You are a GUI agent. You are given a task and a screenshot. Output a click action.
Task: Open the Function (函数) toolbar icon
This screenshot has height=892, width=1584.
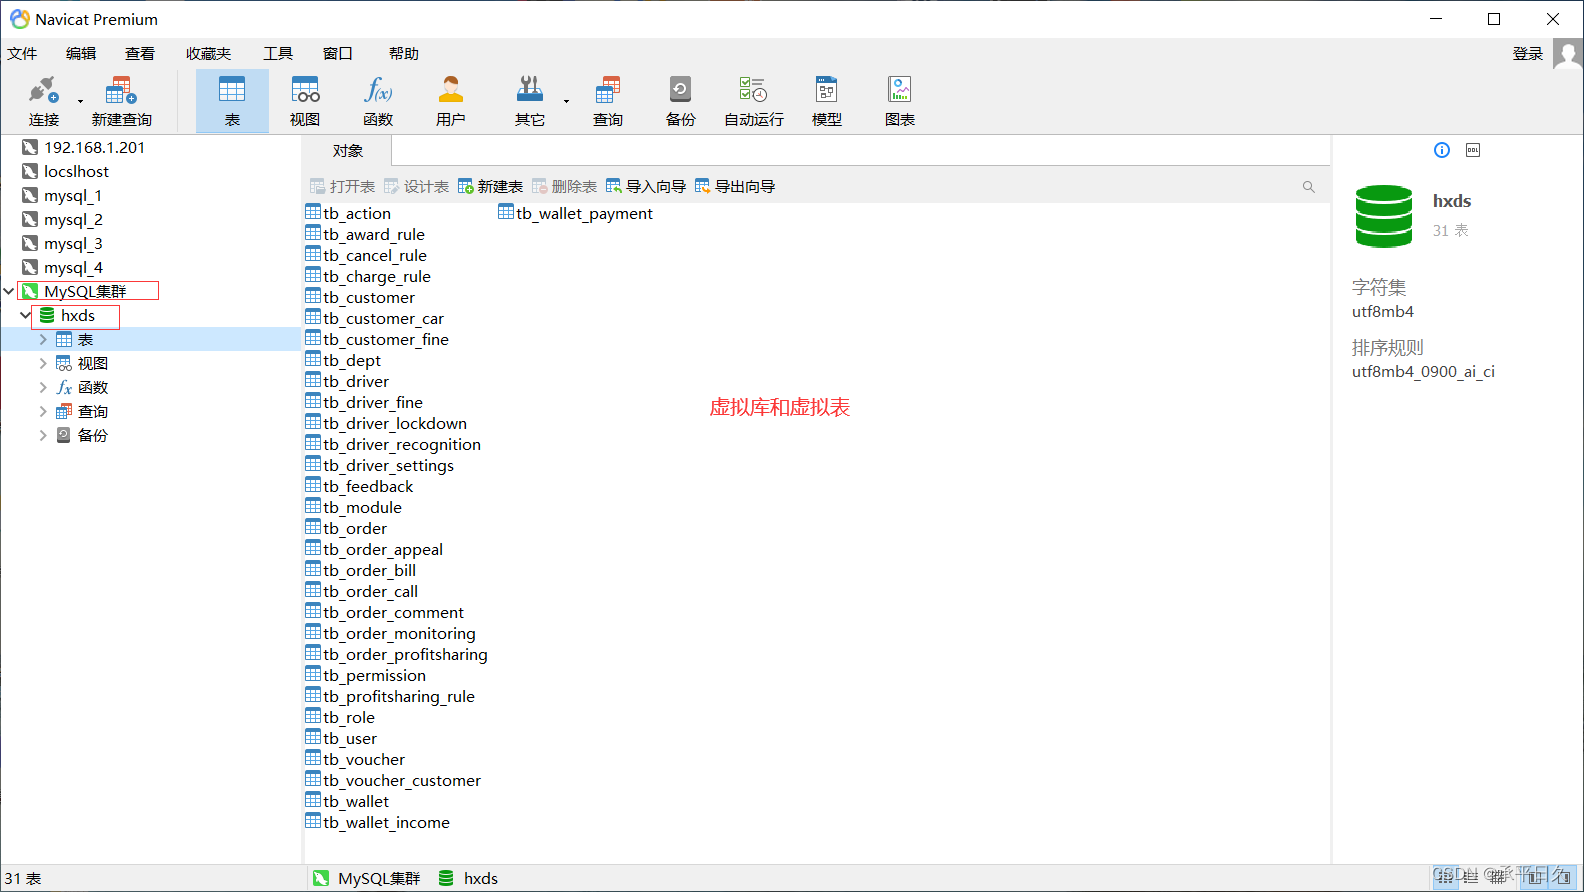(x=378, y=101)
